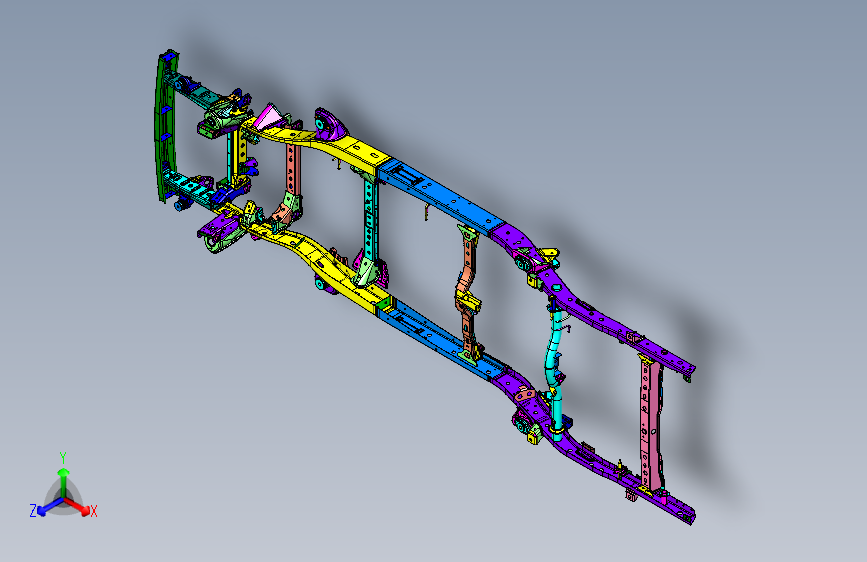Select the pink rear vertical crossmember

click(650, 423)
